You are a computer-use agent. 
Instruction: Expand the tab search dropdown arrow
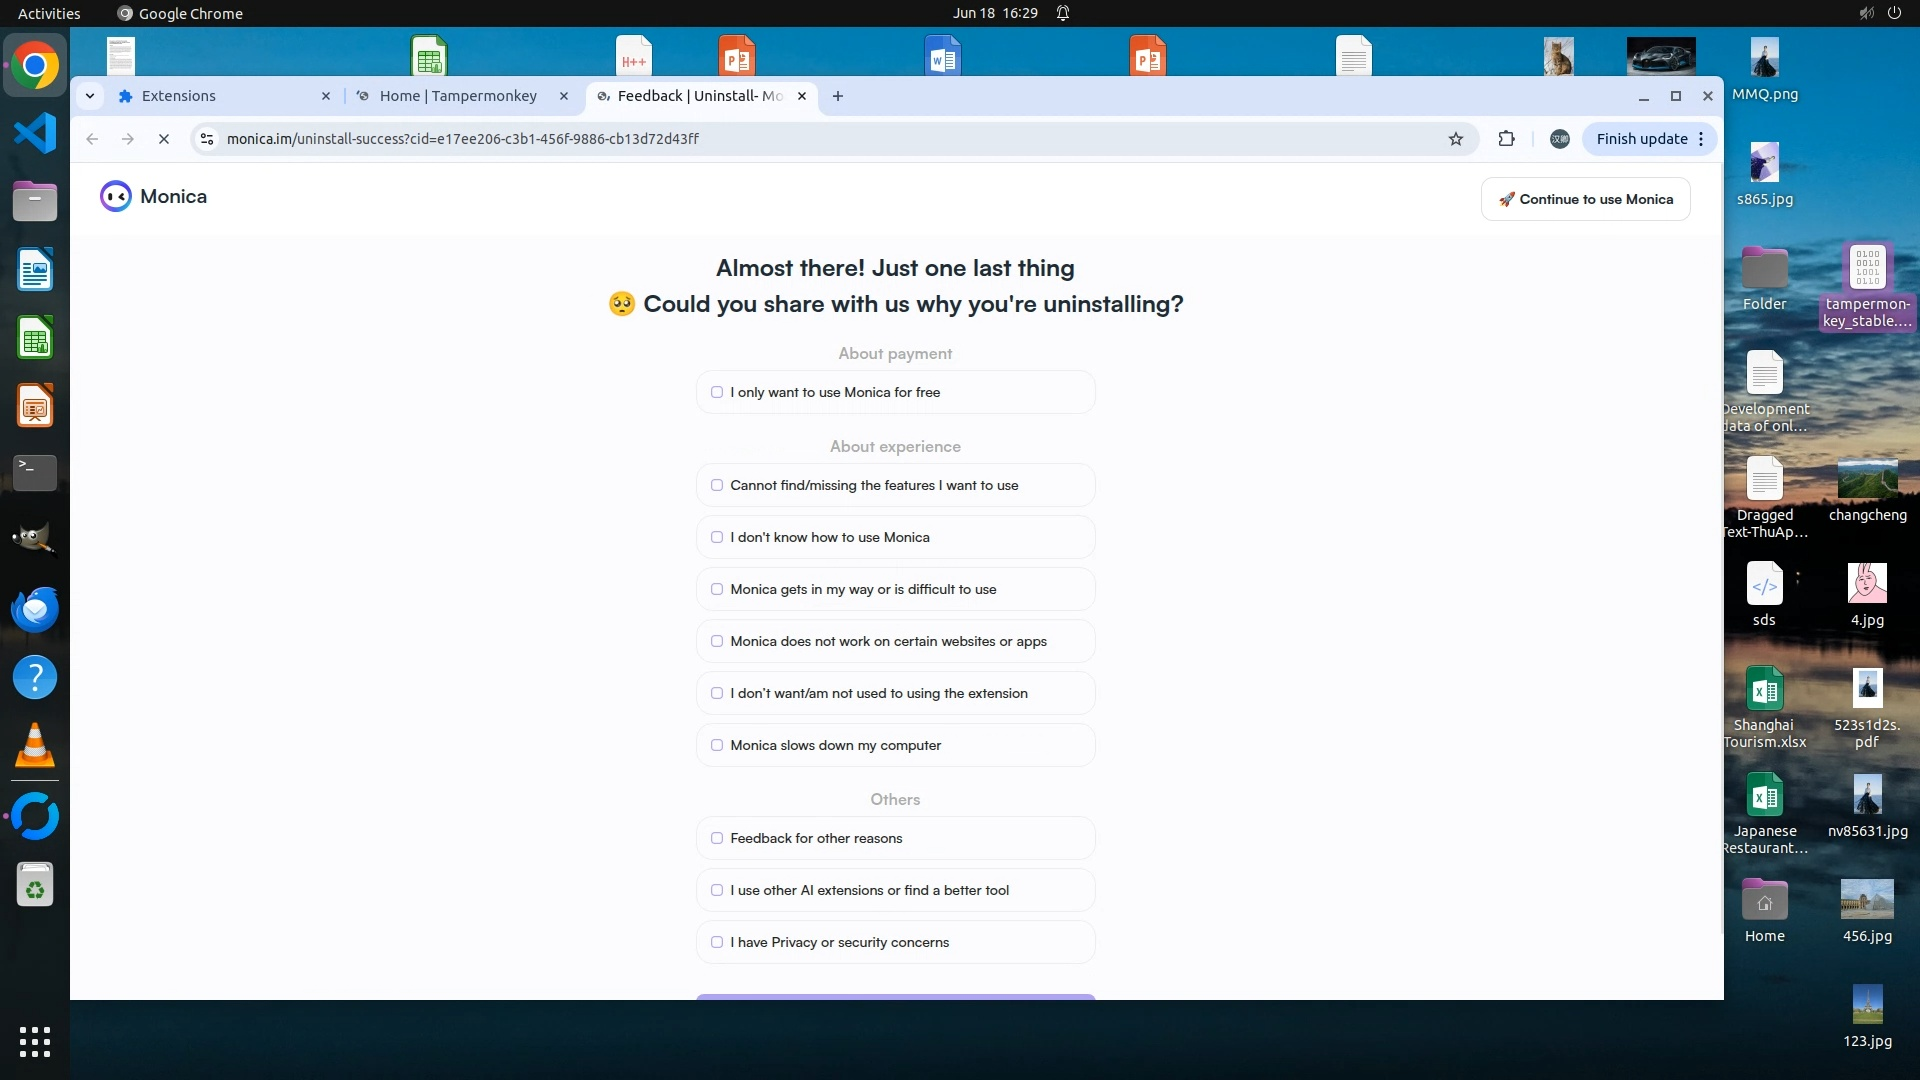(90, 96)
